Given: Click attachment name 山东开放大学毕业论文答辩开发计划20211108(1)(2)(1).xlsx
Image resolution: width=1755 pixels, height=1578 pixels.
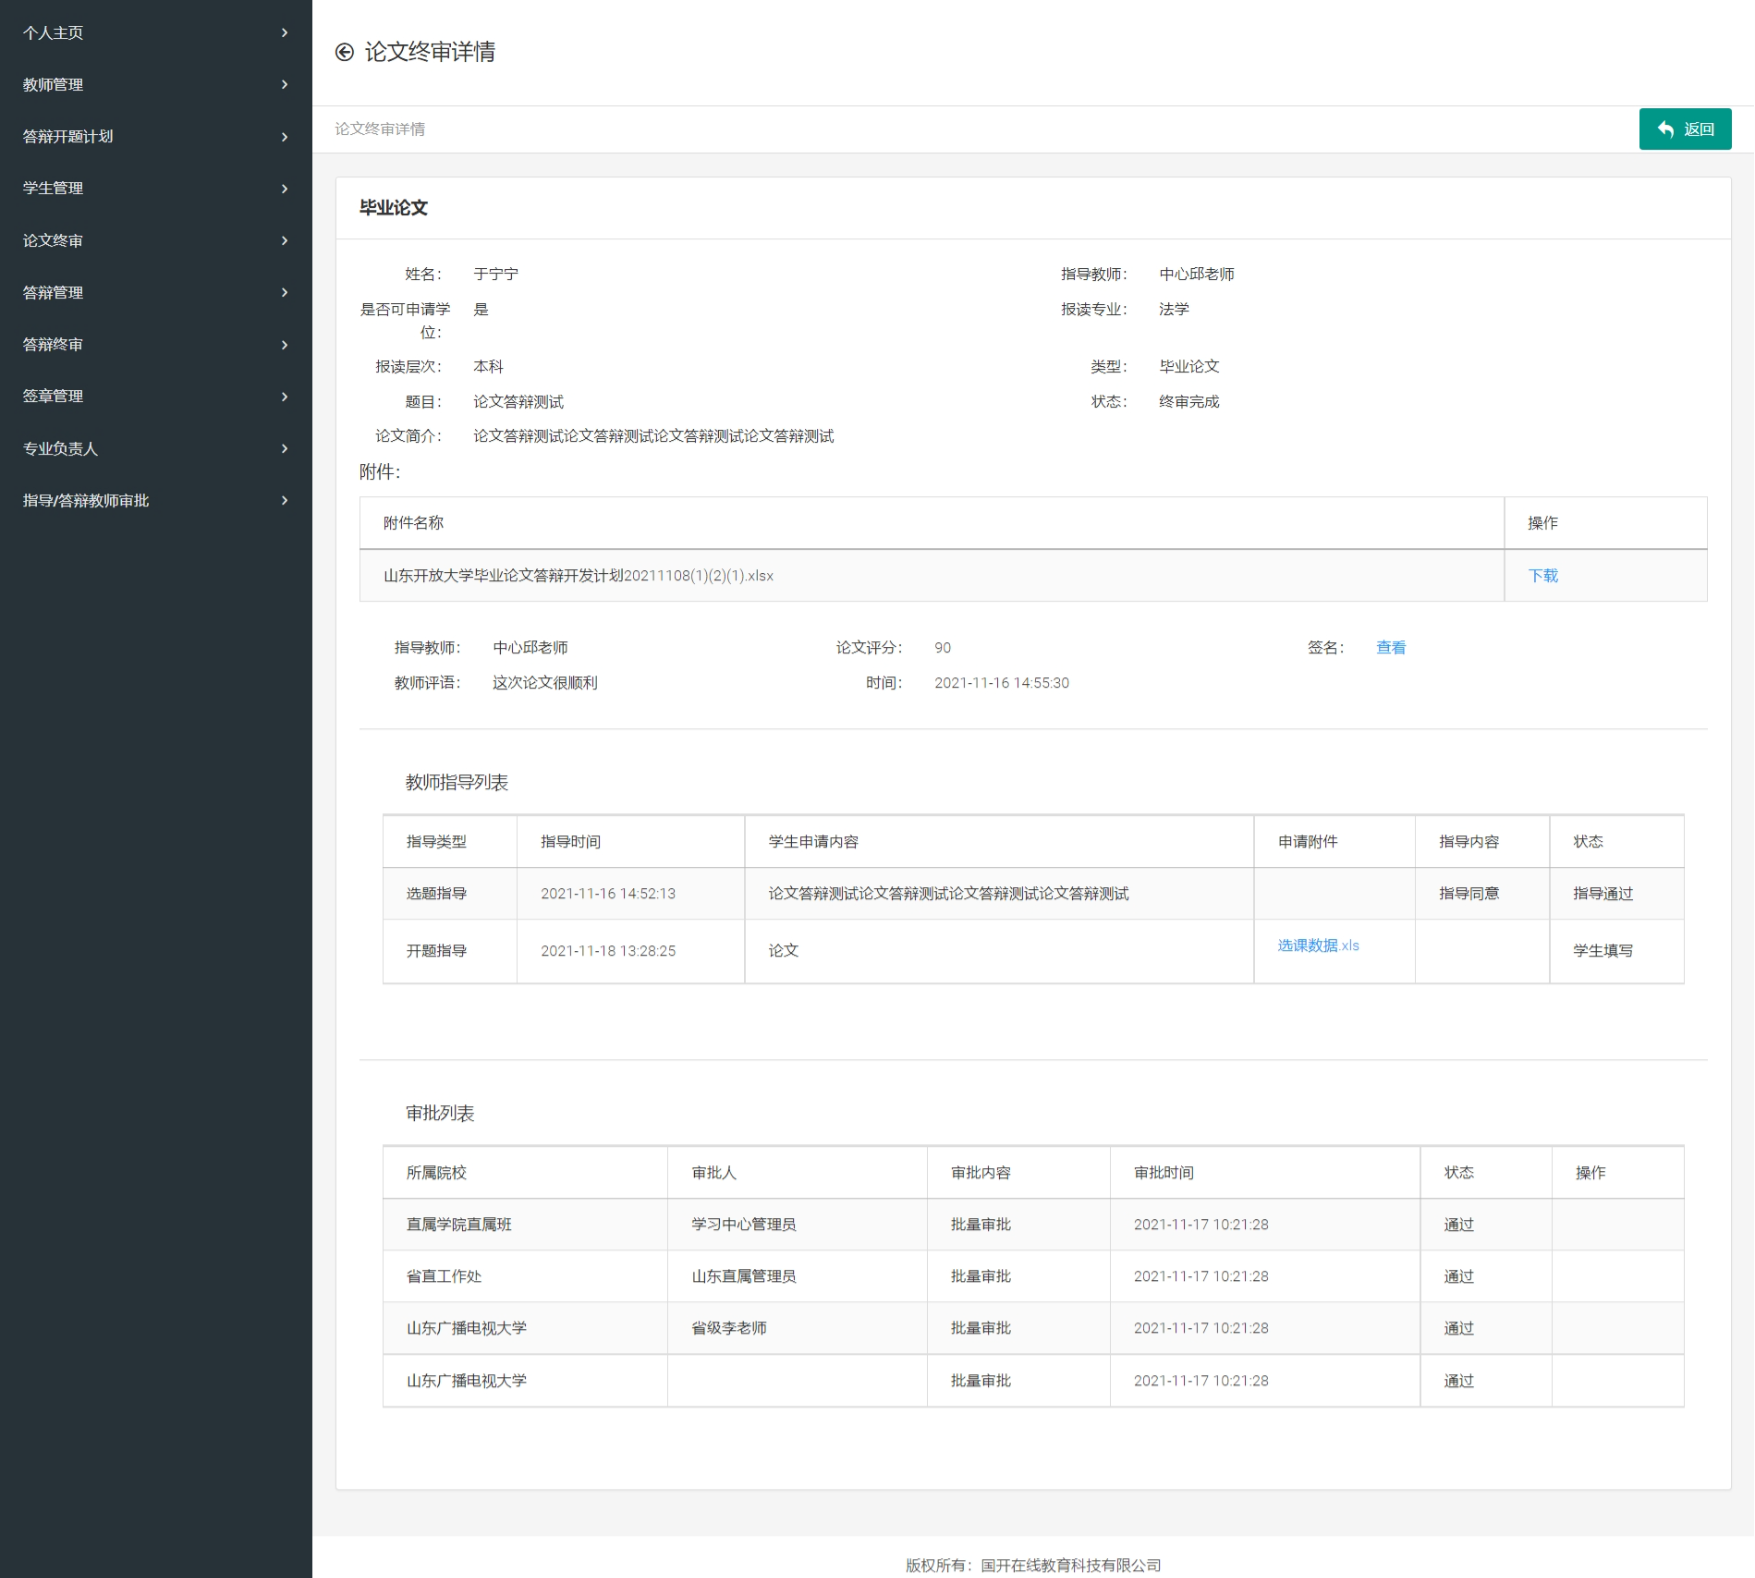Looking at the screenshot, I should 578,576.
